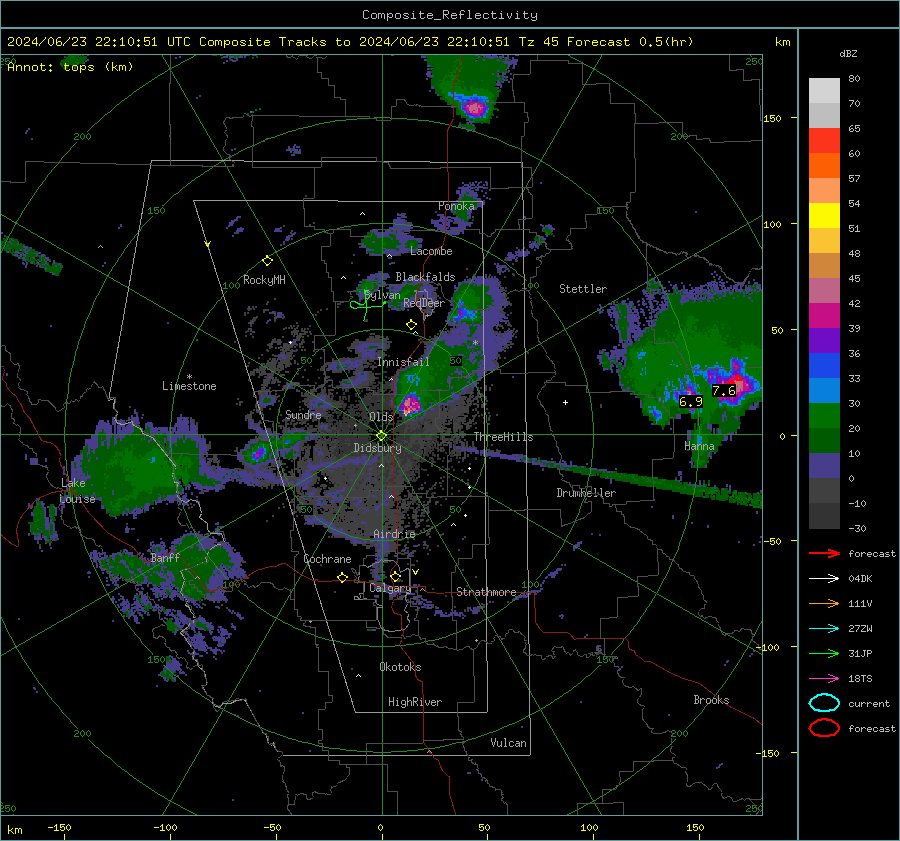Screen dimensions: 900x841
Task: Click the Okotoks city label
Action: click(400, 667)
